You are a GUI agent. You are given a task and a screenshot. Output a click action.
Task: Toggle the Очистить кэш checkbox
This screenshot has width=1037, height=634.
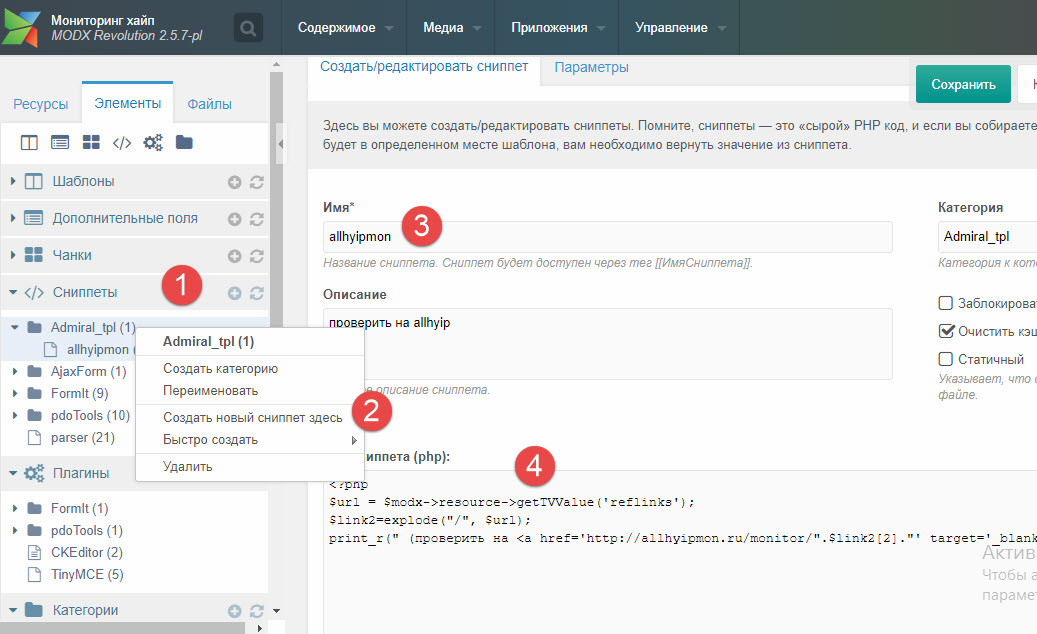coord(946,331)
